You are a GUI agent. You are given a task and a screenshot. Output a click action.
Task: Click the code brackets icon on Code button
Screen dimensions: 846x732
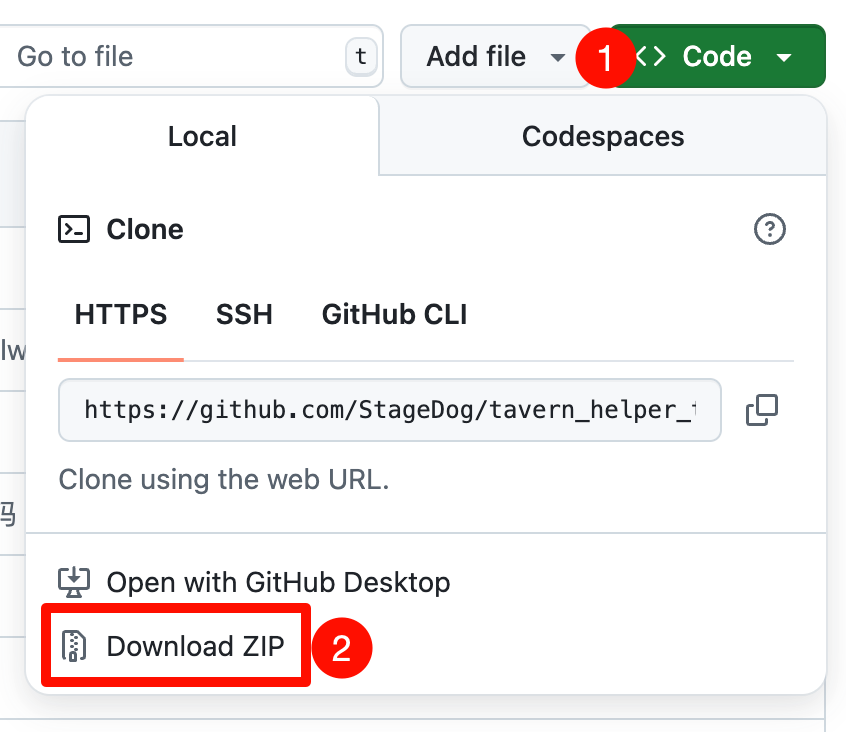coord(650,56)
